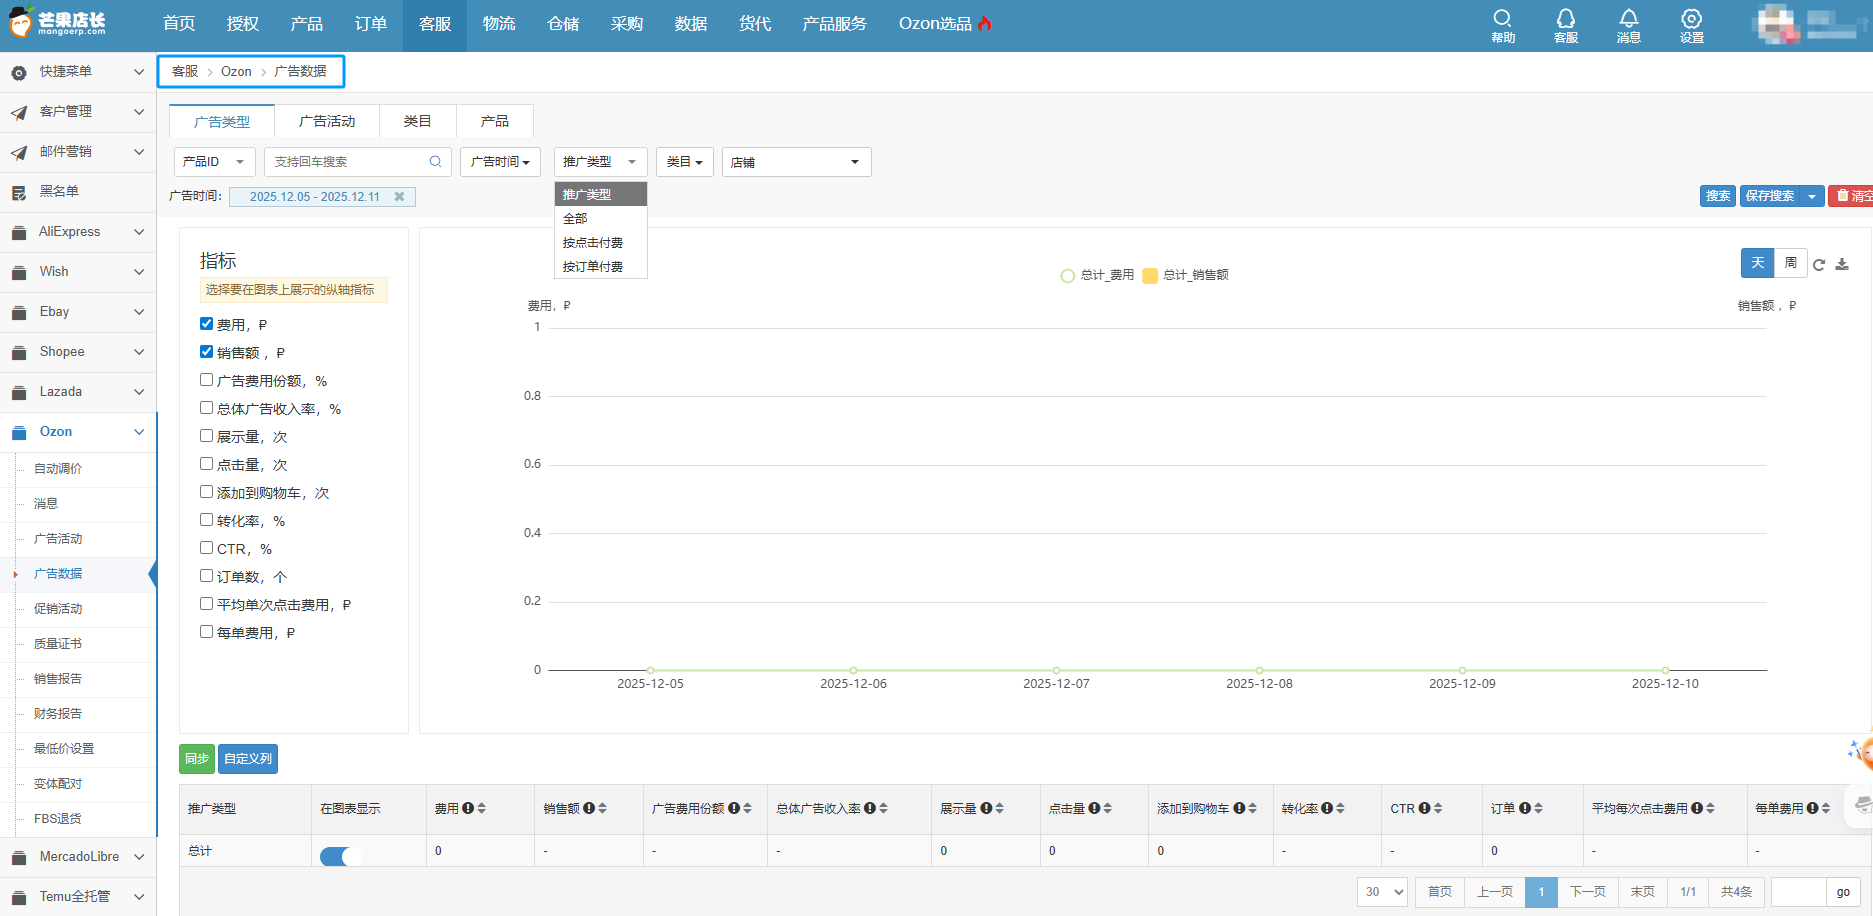The height and width of the screenshot is (916, 1873).
Task: Uncheck the 销售额 metric checkbox
Action: point(206,352)
